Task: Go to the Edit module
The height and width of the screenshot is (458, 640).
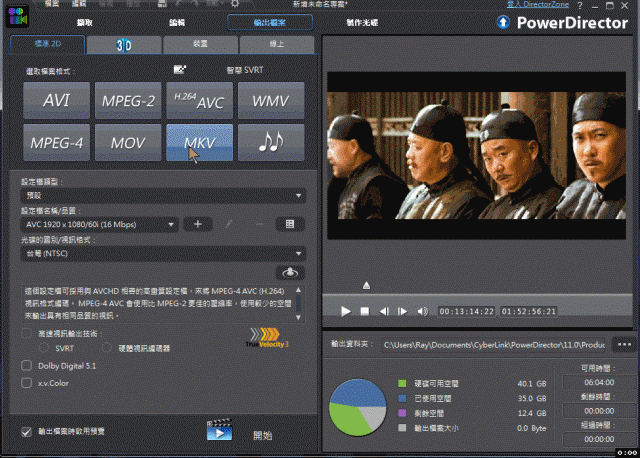Action: point(177,22)
